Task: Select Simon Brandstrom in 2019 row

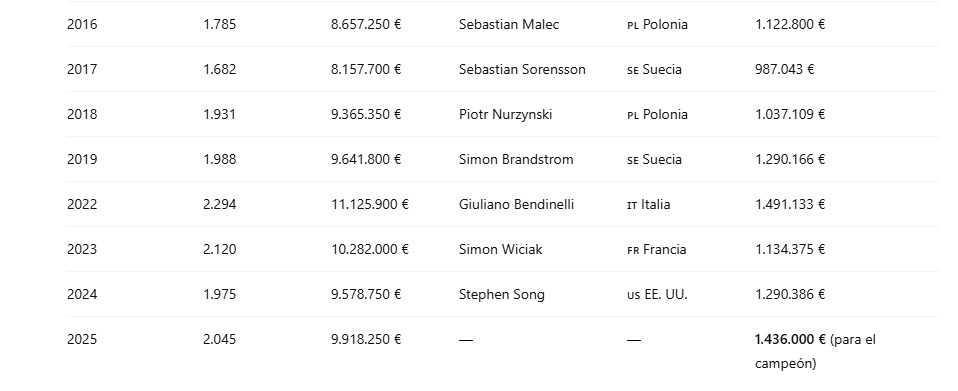Action: pos(516,159)
